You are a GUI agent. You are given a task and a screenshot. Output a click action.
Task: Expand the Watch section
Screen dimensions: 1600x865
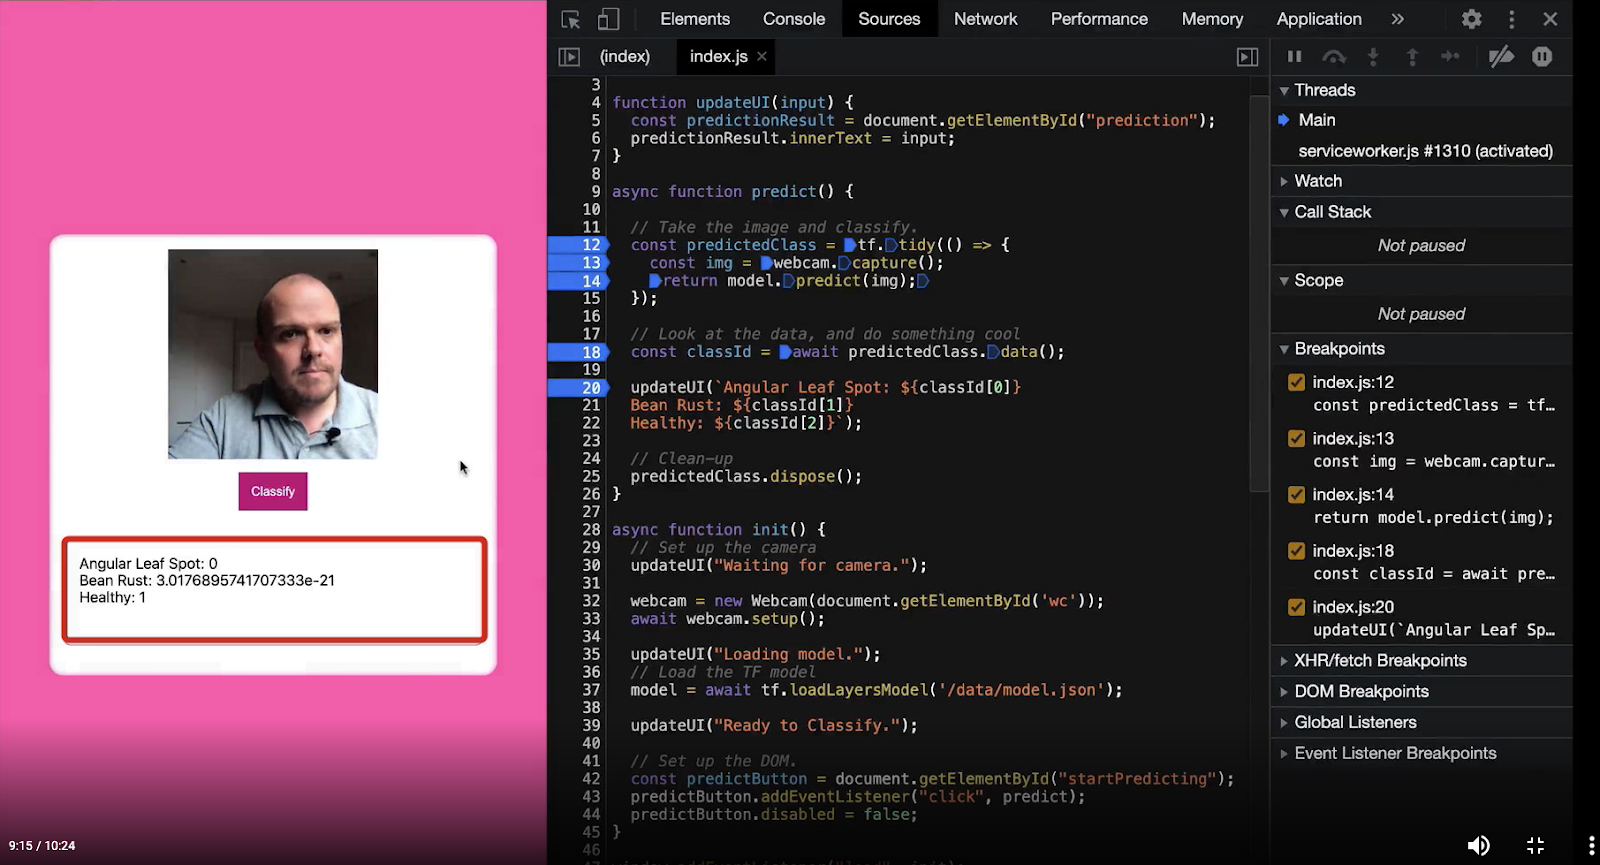point(1318,181)
